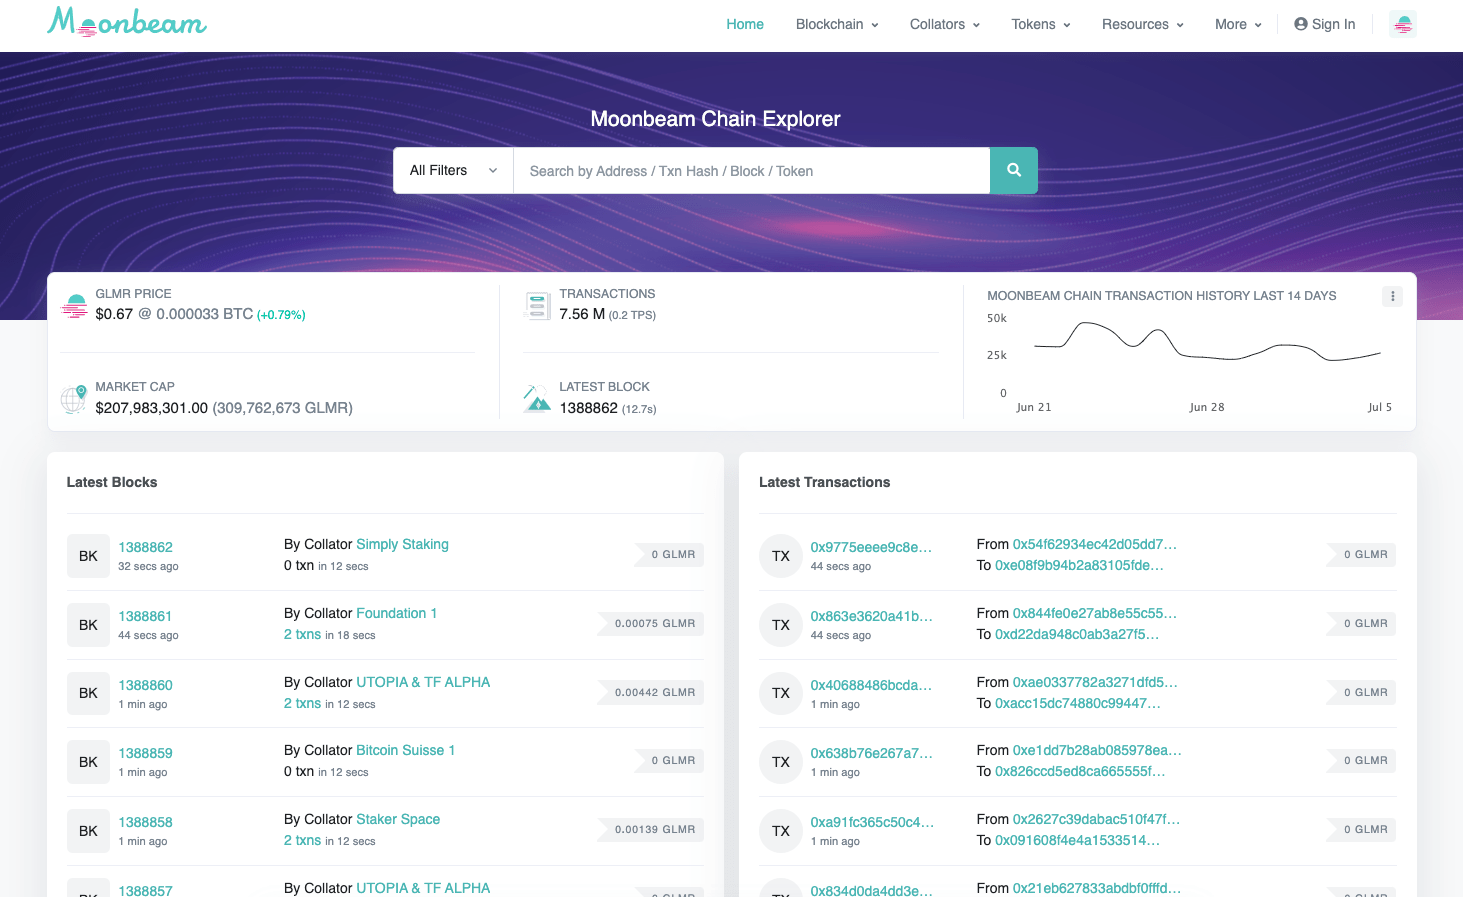Image resolution: width=1463 pixels, height=897 pixels.
Task: Open the All Filters dropdown
Action: coord(452,170)
